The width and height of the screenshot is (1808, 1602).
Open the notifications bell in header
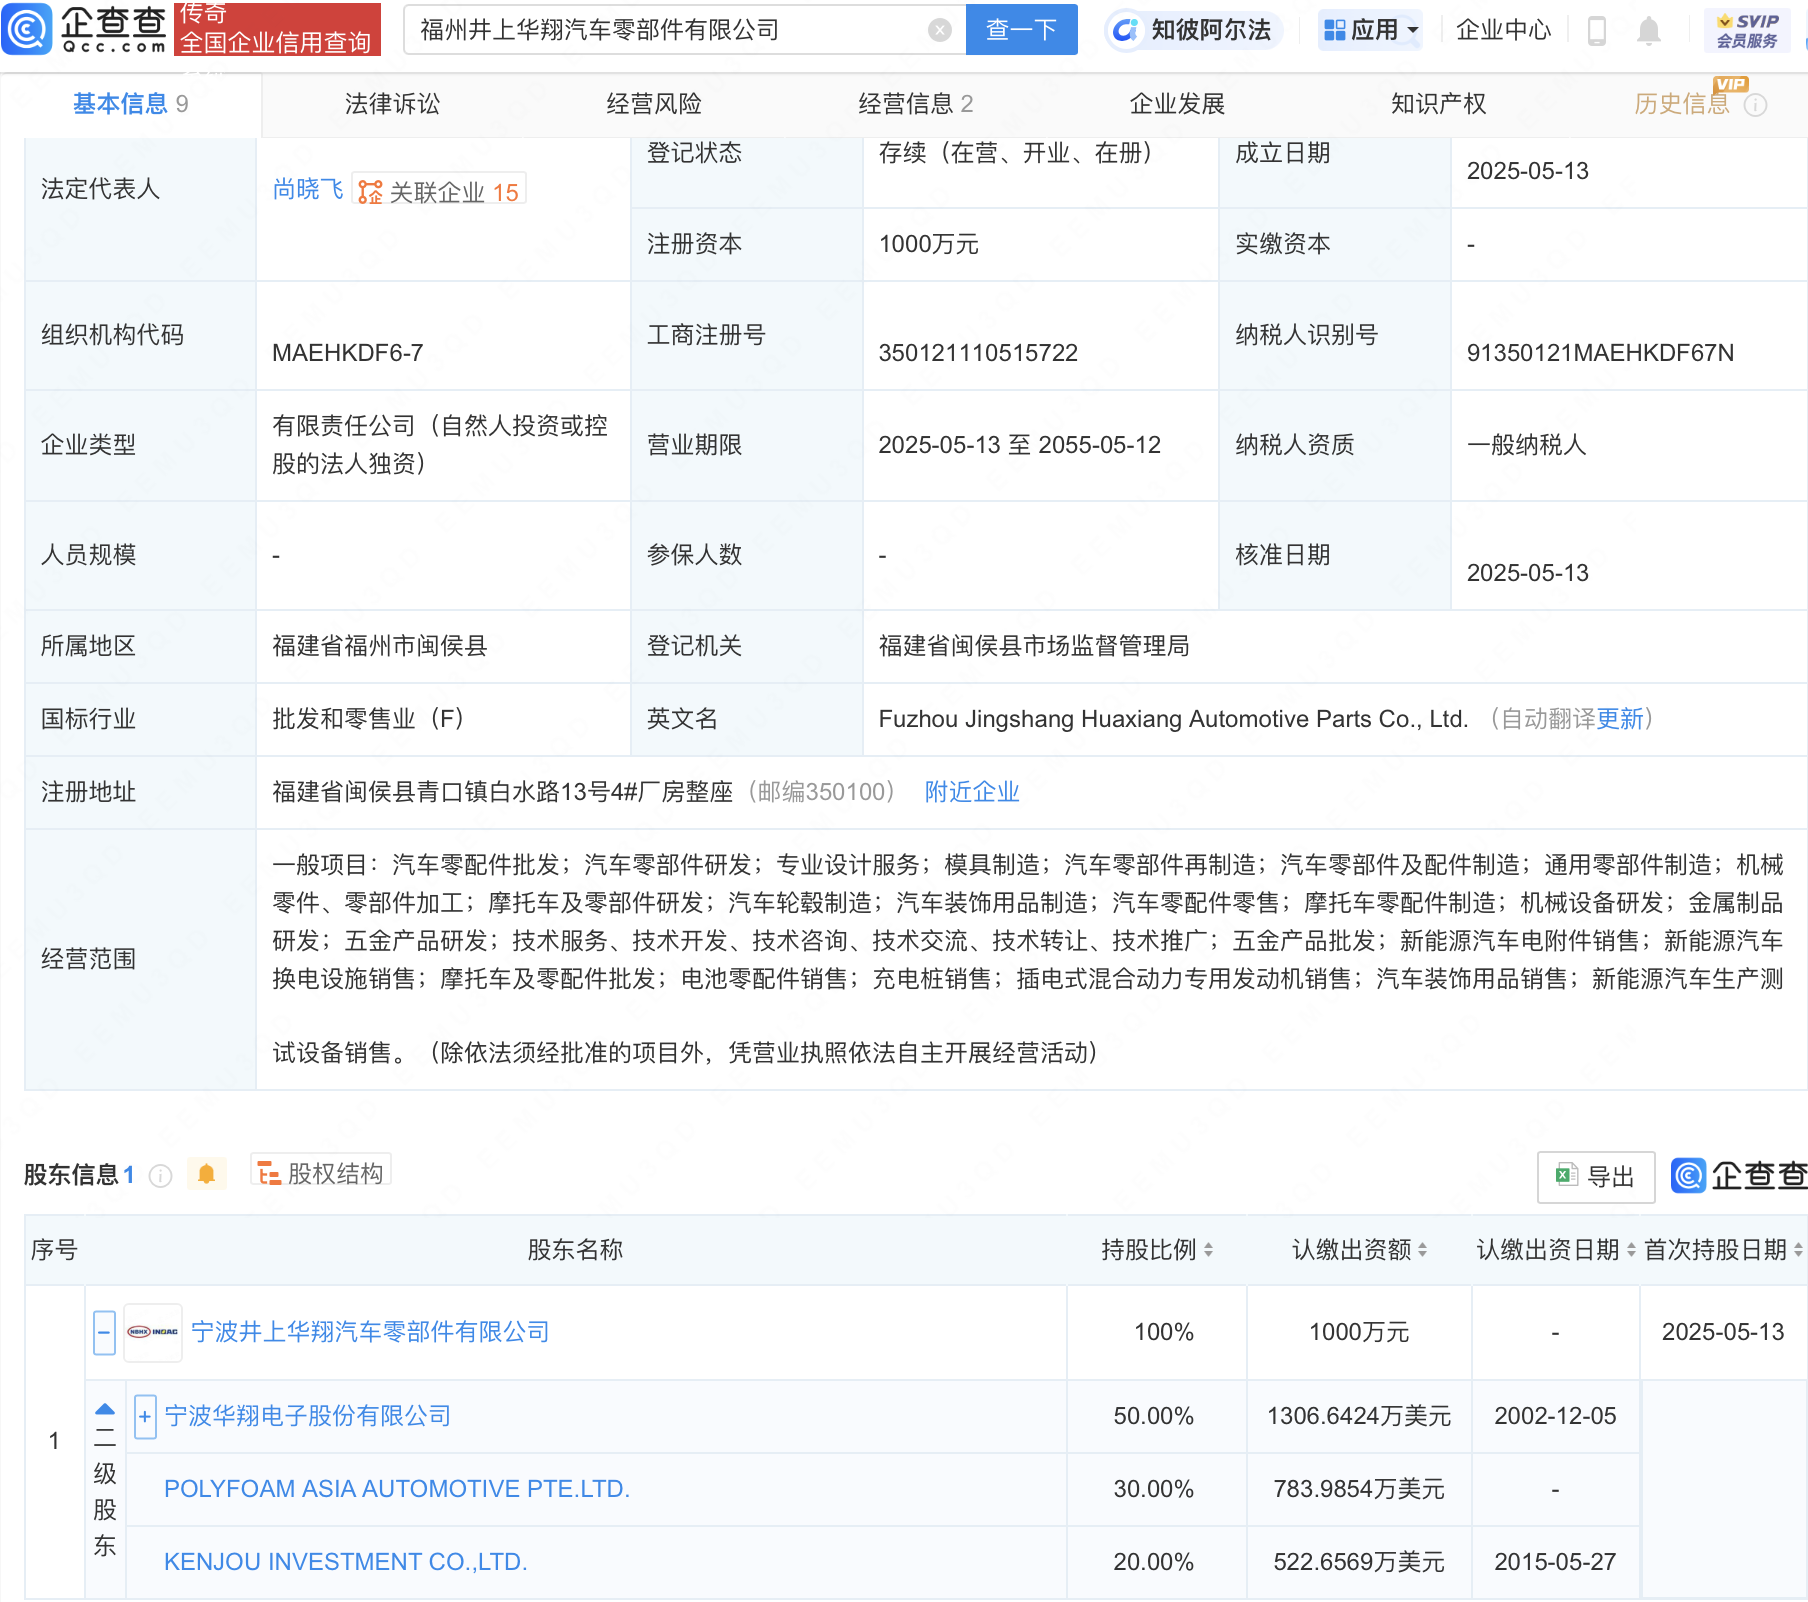pos(1648,31)
